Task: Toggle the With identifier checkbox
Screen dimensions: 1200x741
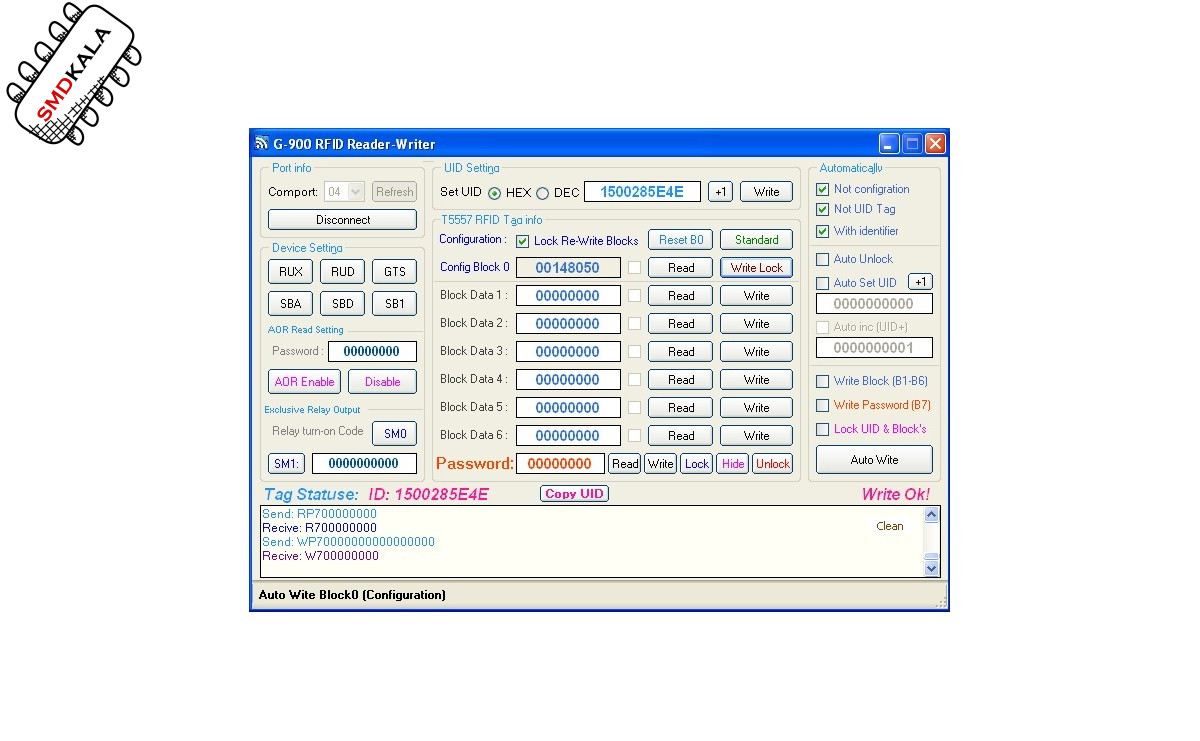Action: click(822, 231)
